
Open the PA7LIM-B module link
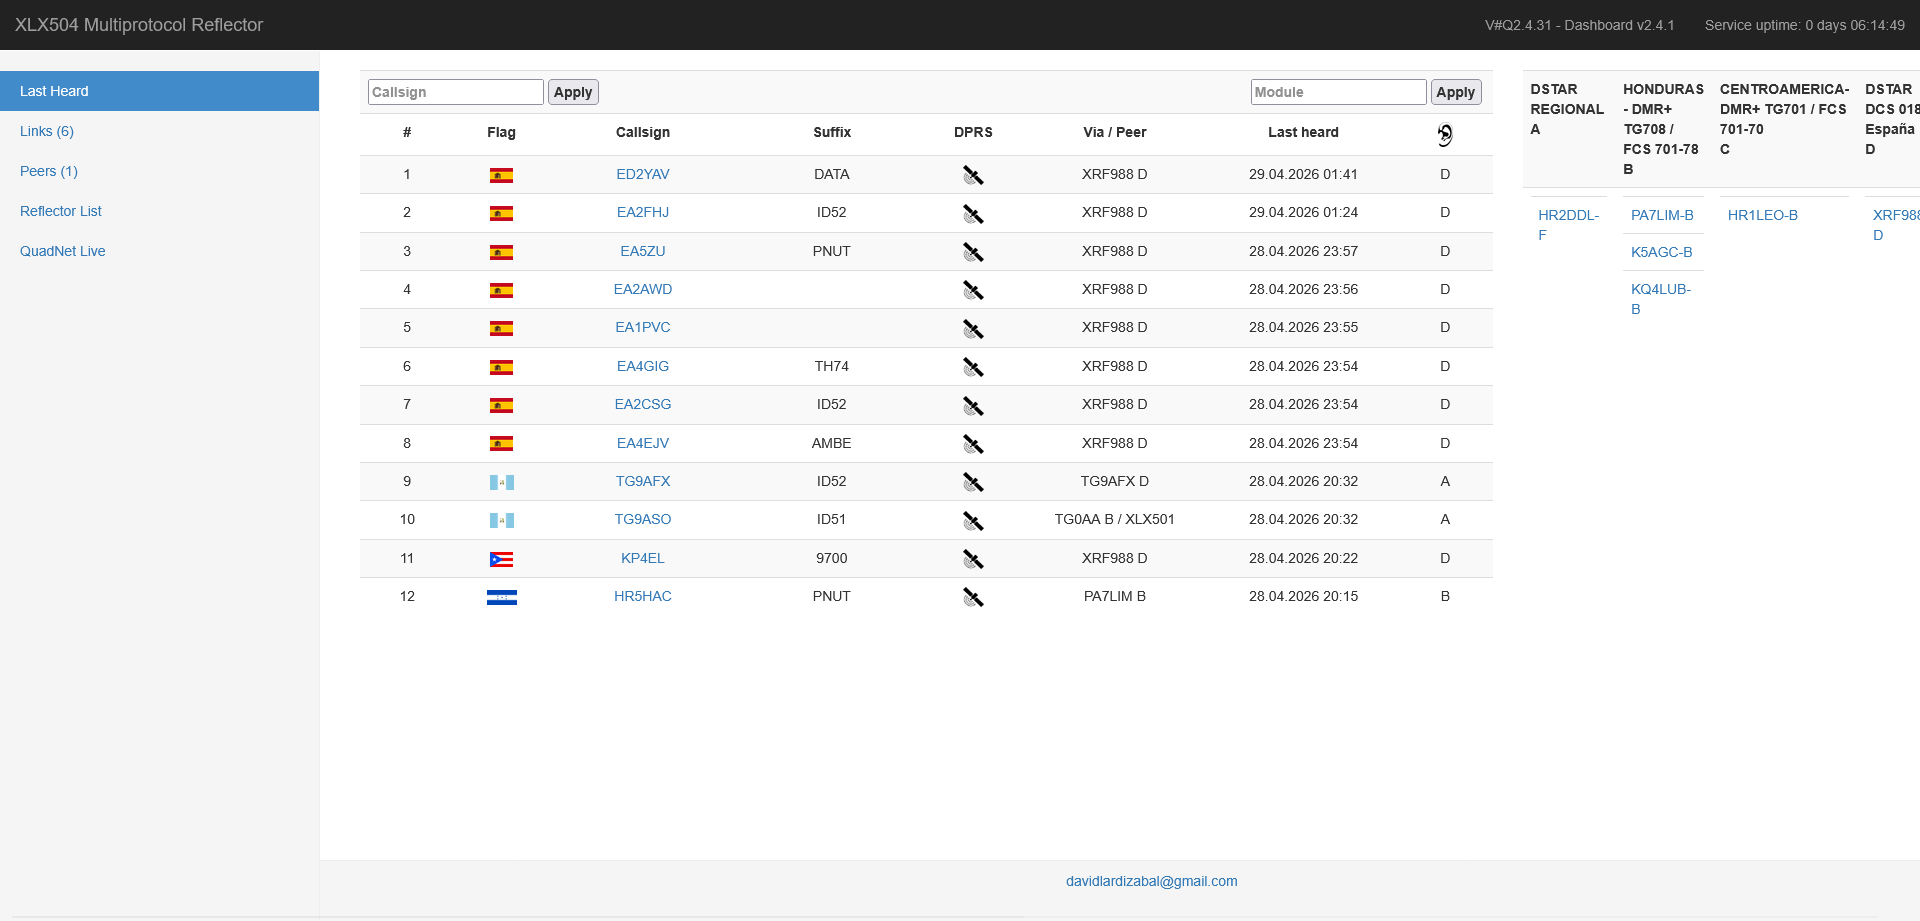click(x=1662, y=215)
